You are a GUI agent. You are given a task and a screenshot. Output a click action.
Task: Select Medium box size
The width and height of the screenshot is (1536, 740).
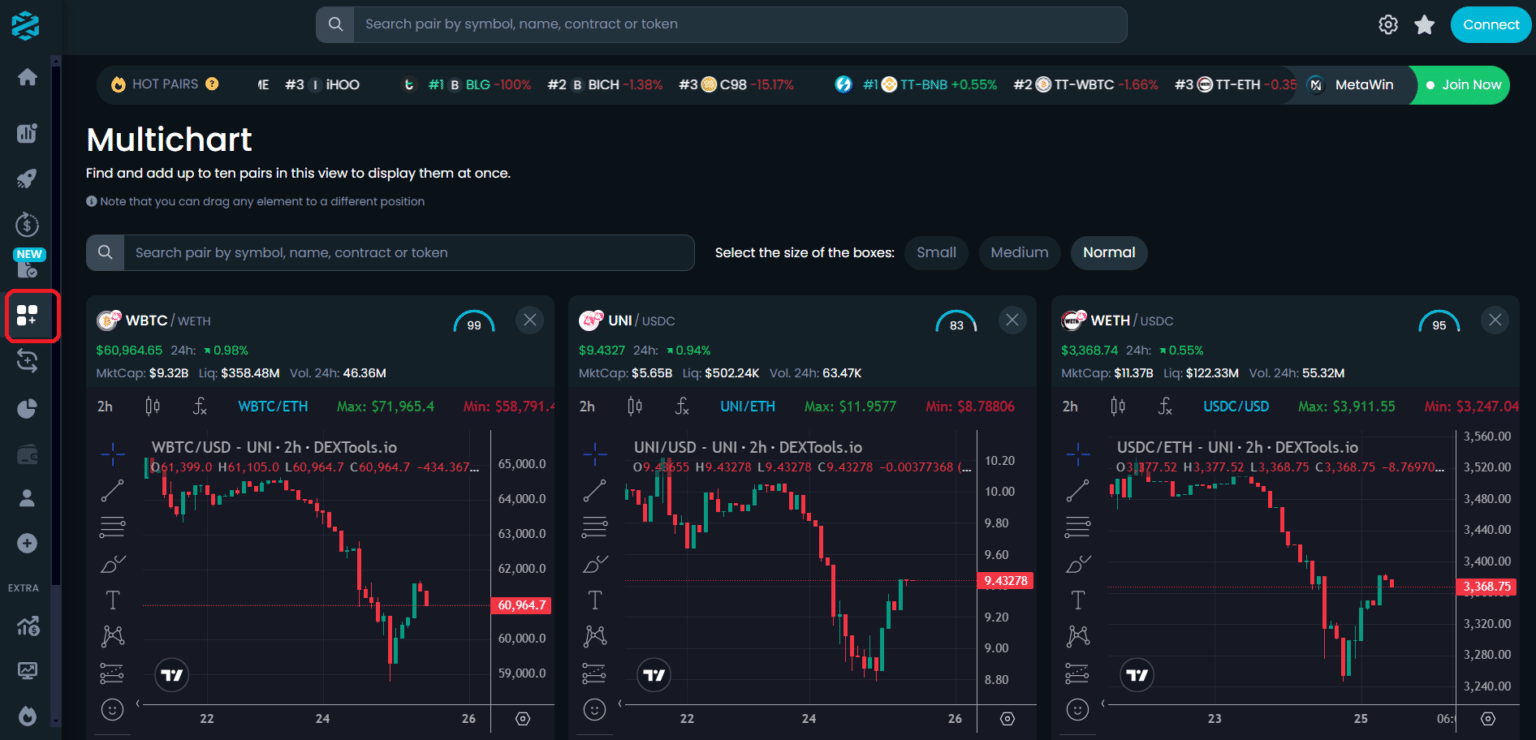point(1019,253)
